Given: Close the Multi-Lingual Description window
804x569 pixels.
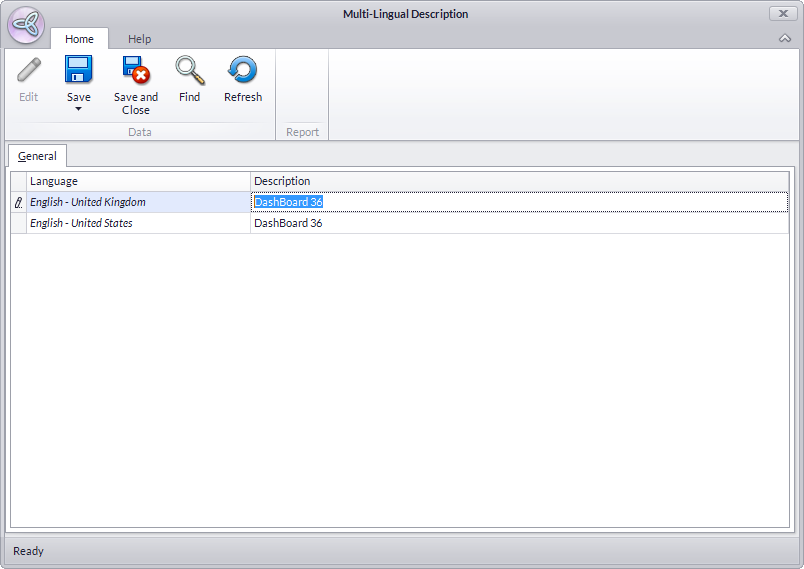Looking at the screenshot, I should (783, 14).
